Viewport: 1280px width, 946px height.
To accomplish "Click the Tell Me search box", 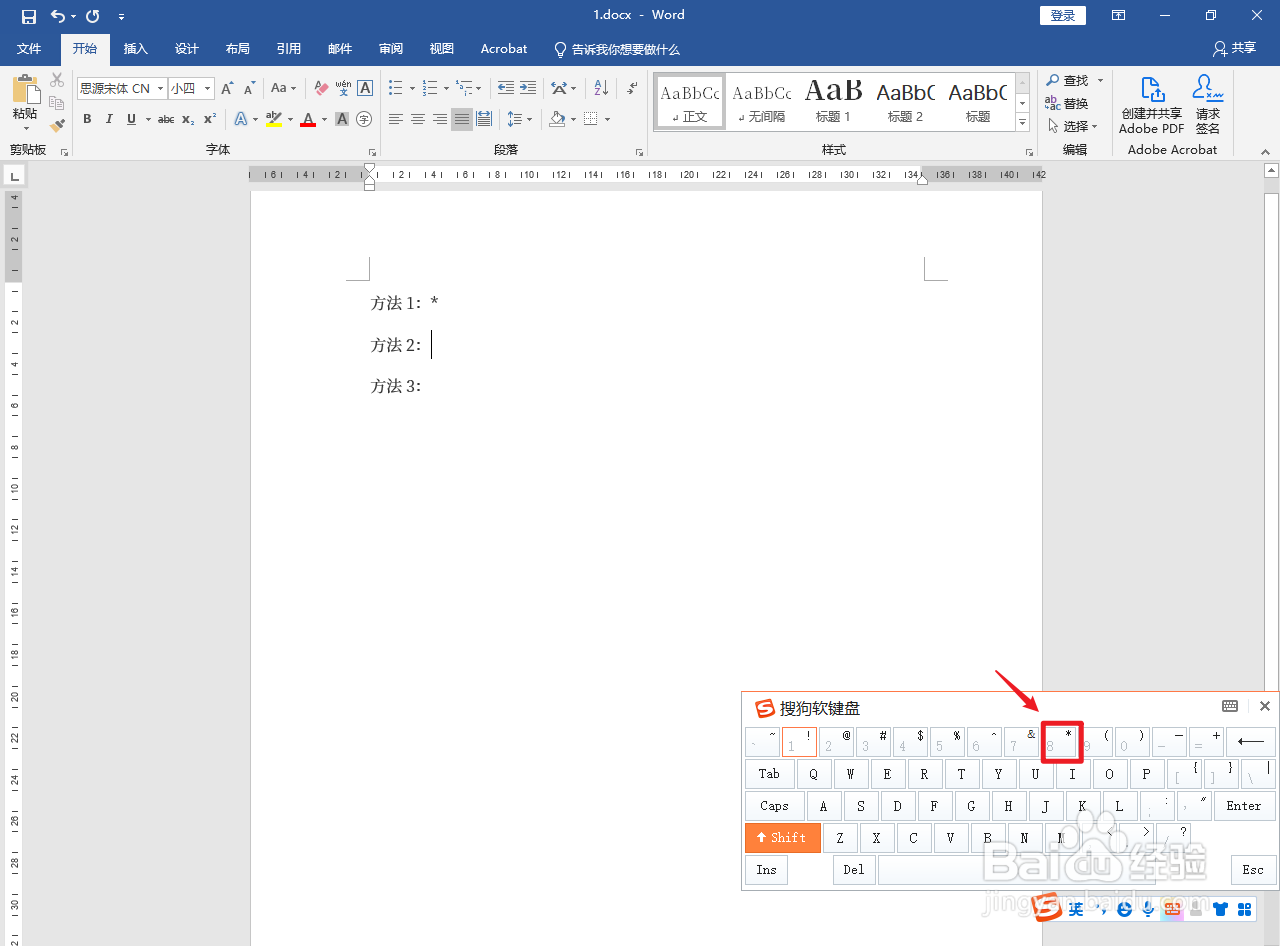I will 618,48.
